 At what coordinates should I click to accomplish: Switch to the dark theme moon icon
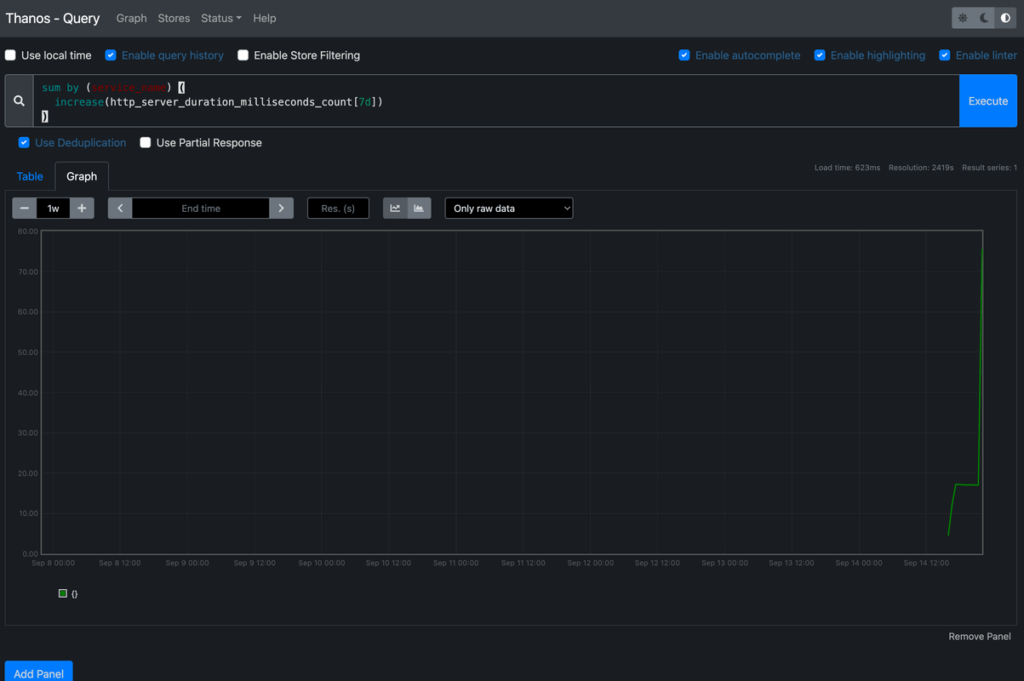984,18
